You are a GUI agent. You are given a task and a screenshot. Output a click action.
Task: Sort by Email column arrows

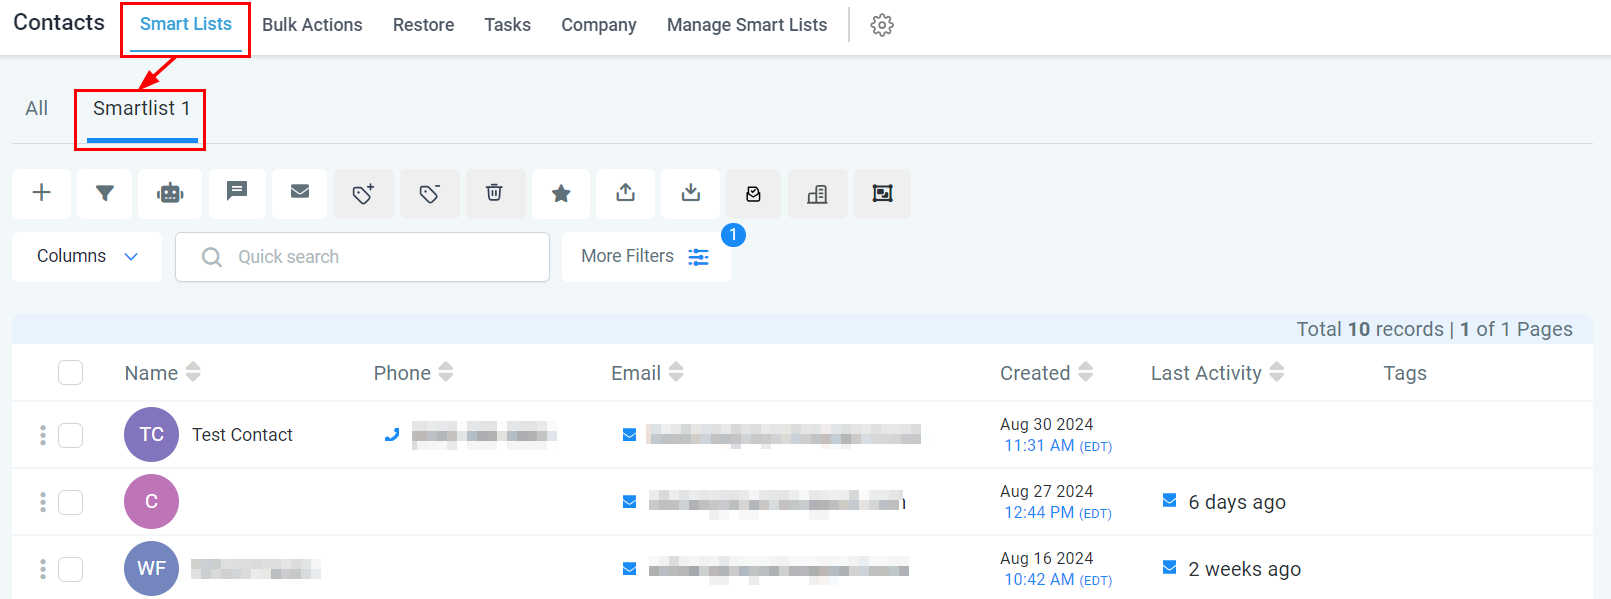point(676,372)
